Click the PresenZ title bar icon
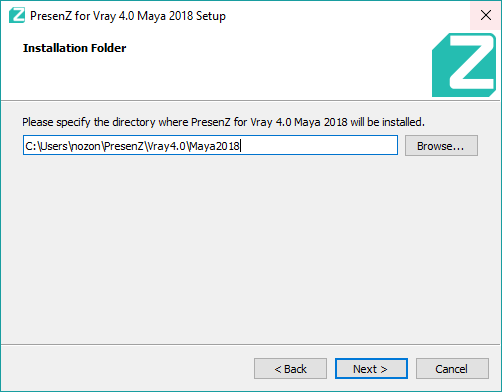The height and width of the screenshot is (392, 502). pos(17,15)
